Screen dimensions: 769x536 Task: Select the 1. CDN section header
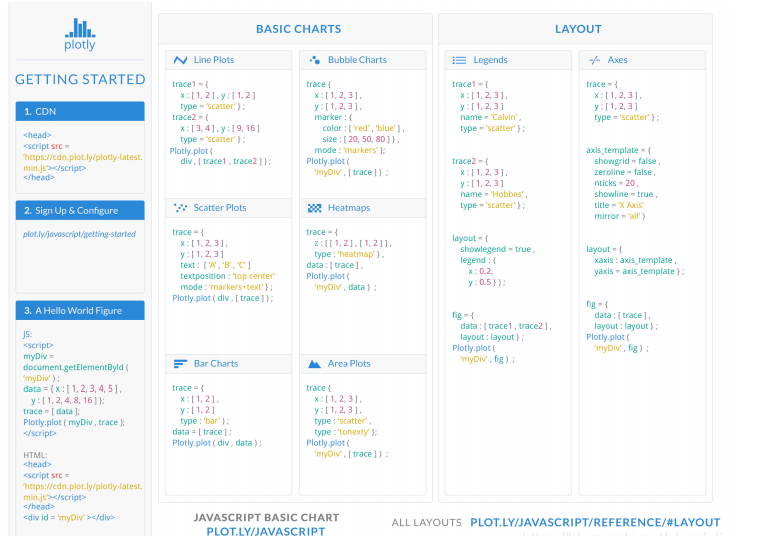click(80, 111)
